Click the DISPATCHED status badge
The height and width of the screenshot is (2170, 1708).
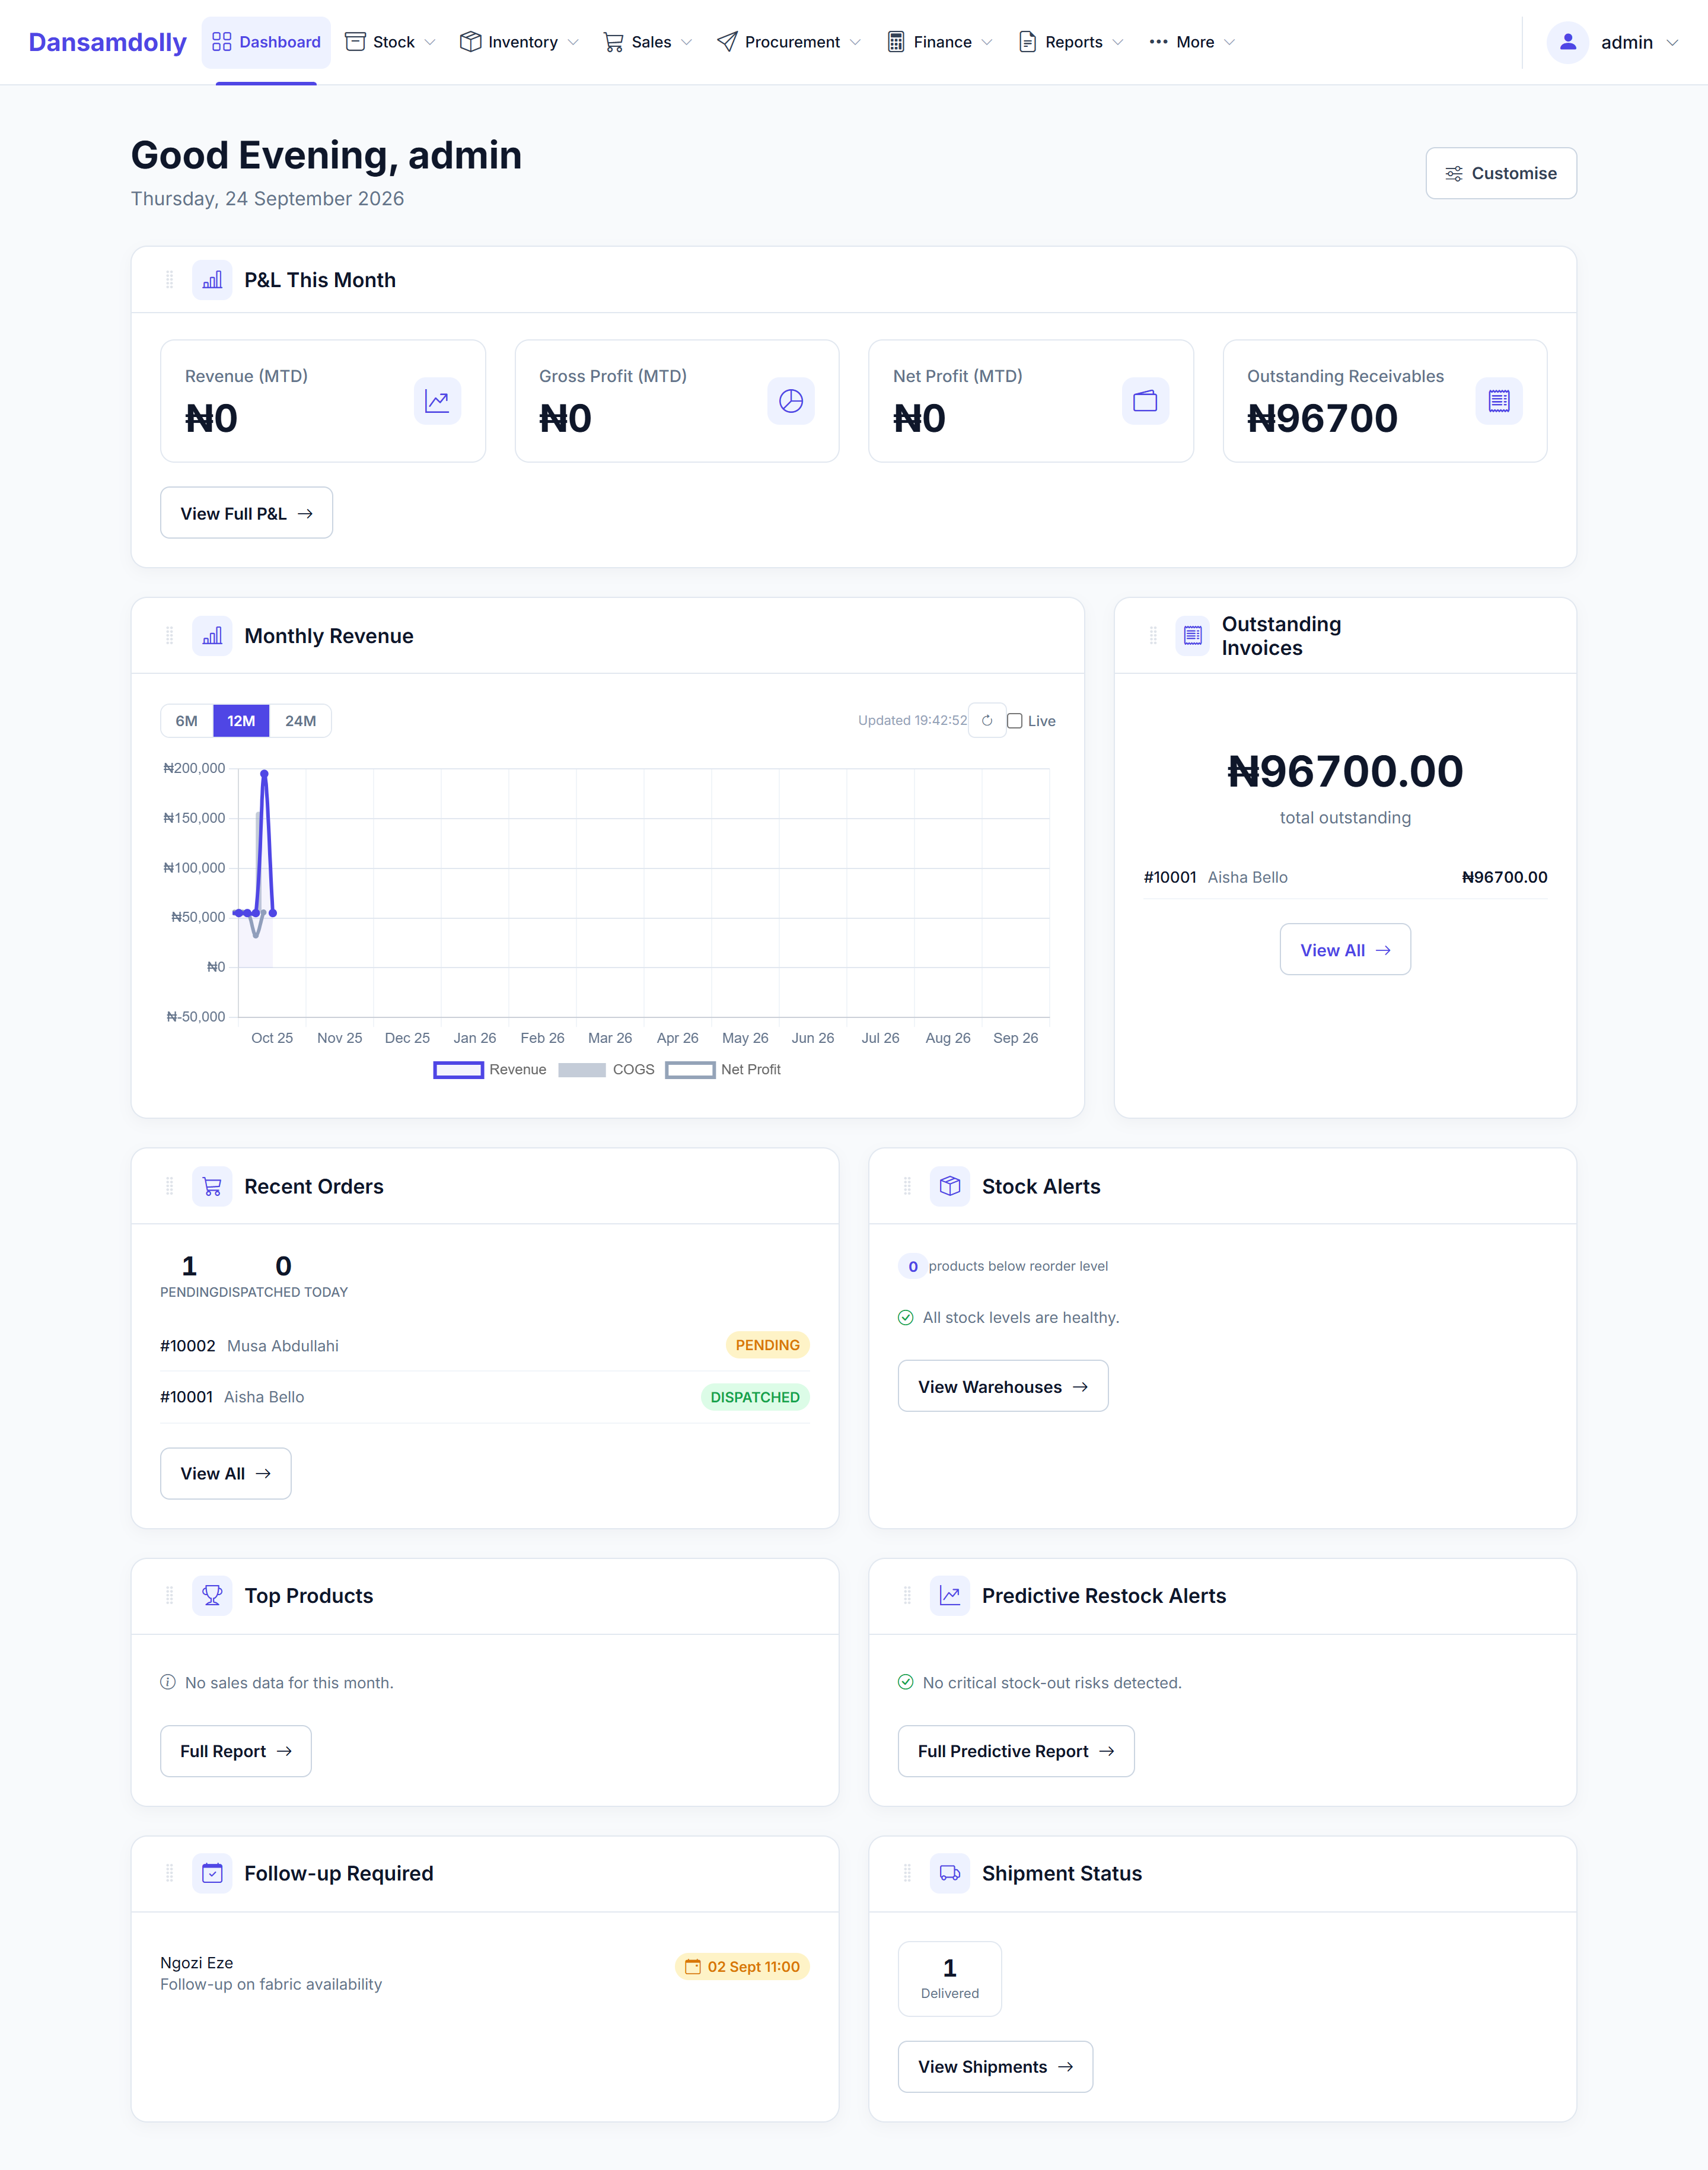click(755, 1397)
